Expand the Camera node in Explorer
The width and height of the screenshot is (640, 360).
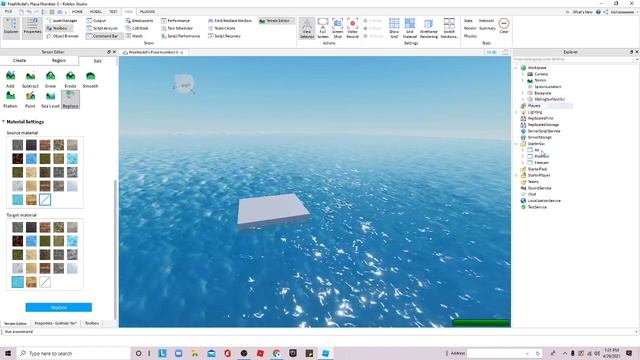[x=523, y=74]
